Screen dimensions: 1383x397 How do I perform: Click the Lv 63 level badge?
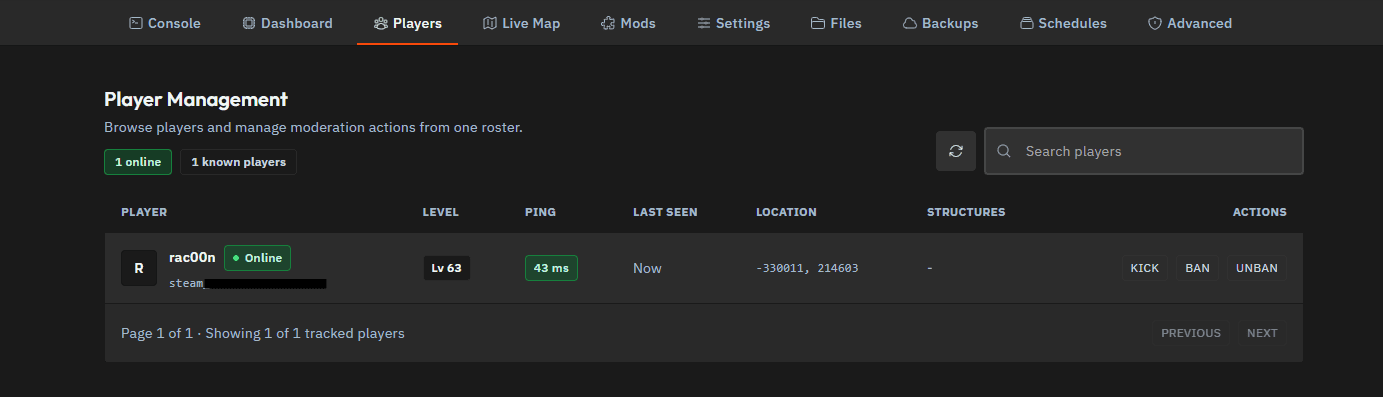coord(447,268)
